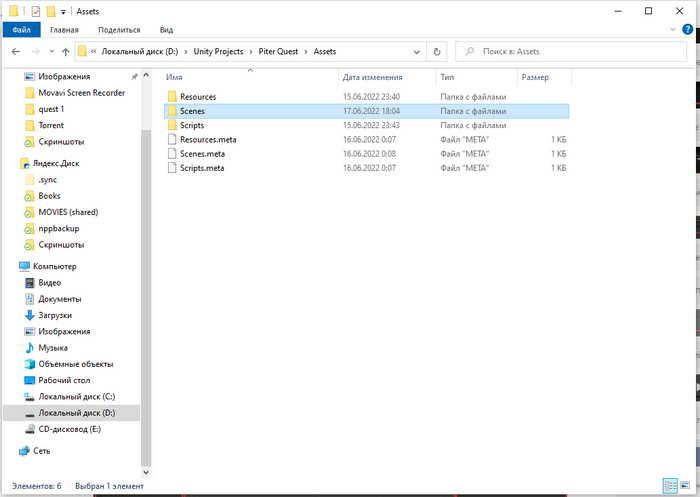Switch to details view in the status bar
The image size is (700, 497).
coord(669,486)
